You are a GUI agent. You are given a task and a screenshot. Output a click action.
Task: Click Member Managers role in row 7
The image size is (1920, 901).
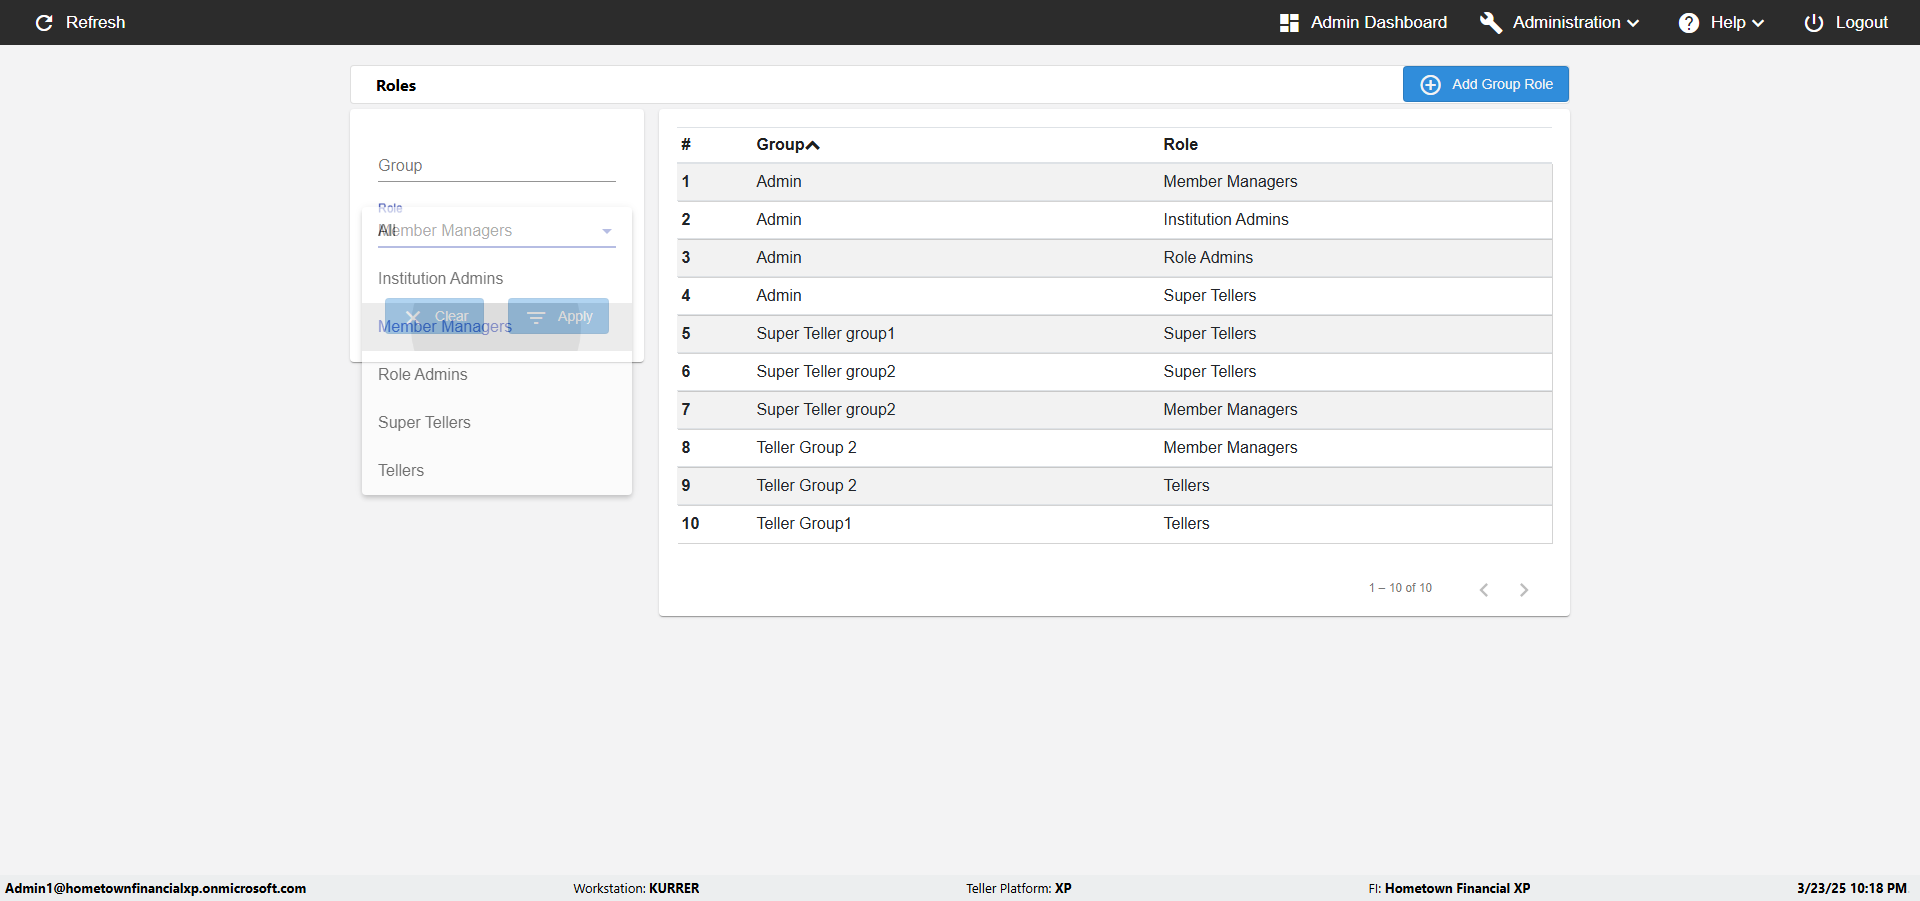pos(1230,409)
